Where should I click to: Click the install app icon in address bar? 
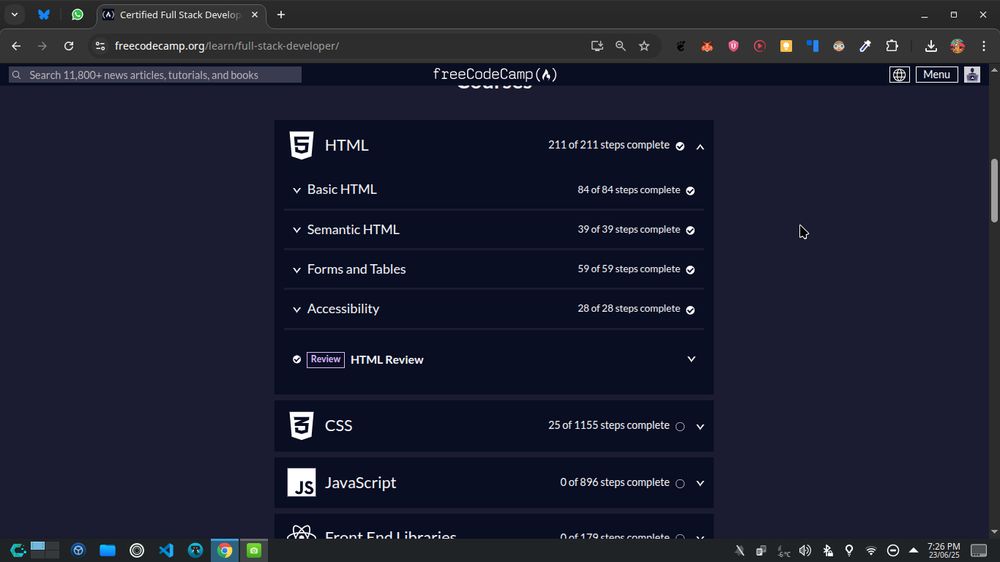(x=596, y=46)
